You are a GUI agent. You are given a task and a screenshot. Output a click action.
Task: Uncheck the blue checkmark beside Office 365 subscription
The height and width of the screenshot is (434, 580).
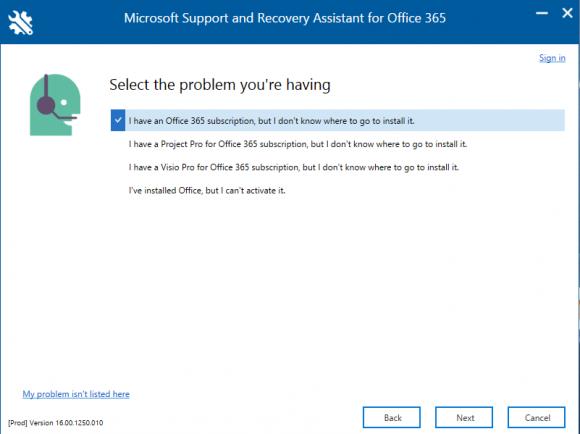(118, 120)
